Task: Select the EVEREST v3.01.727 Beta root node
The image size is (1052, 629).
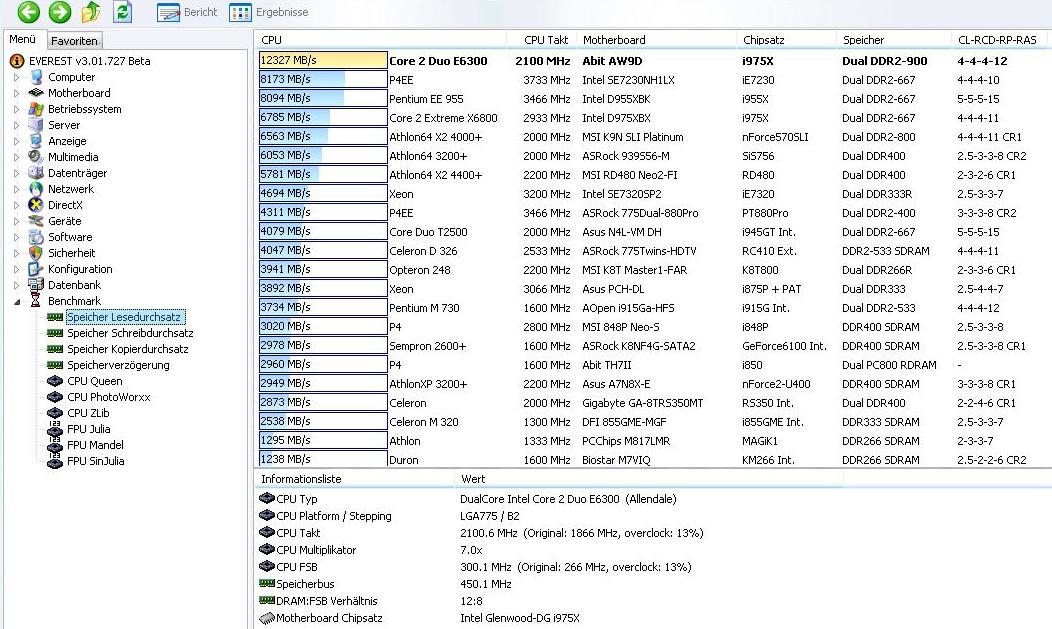Action: [89, 61]
